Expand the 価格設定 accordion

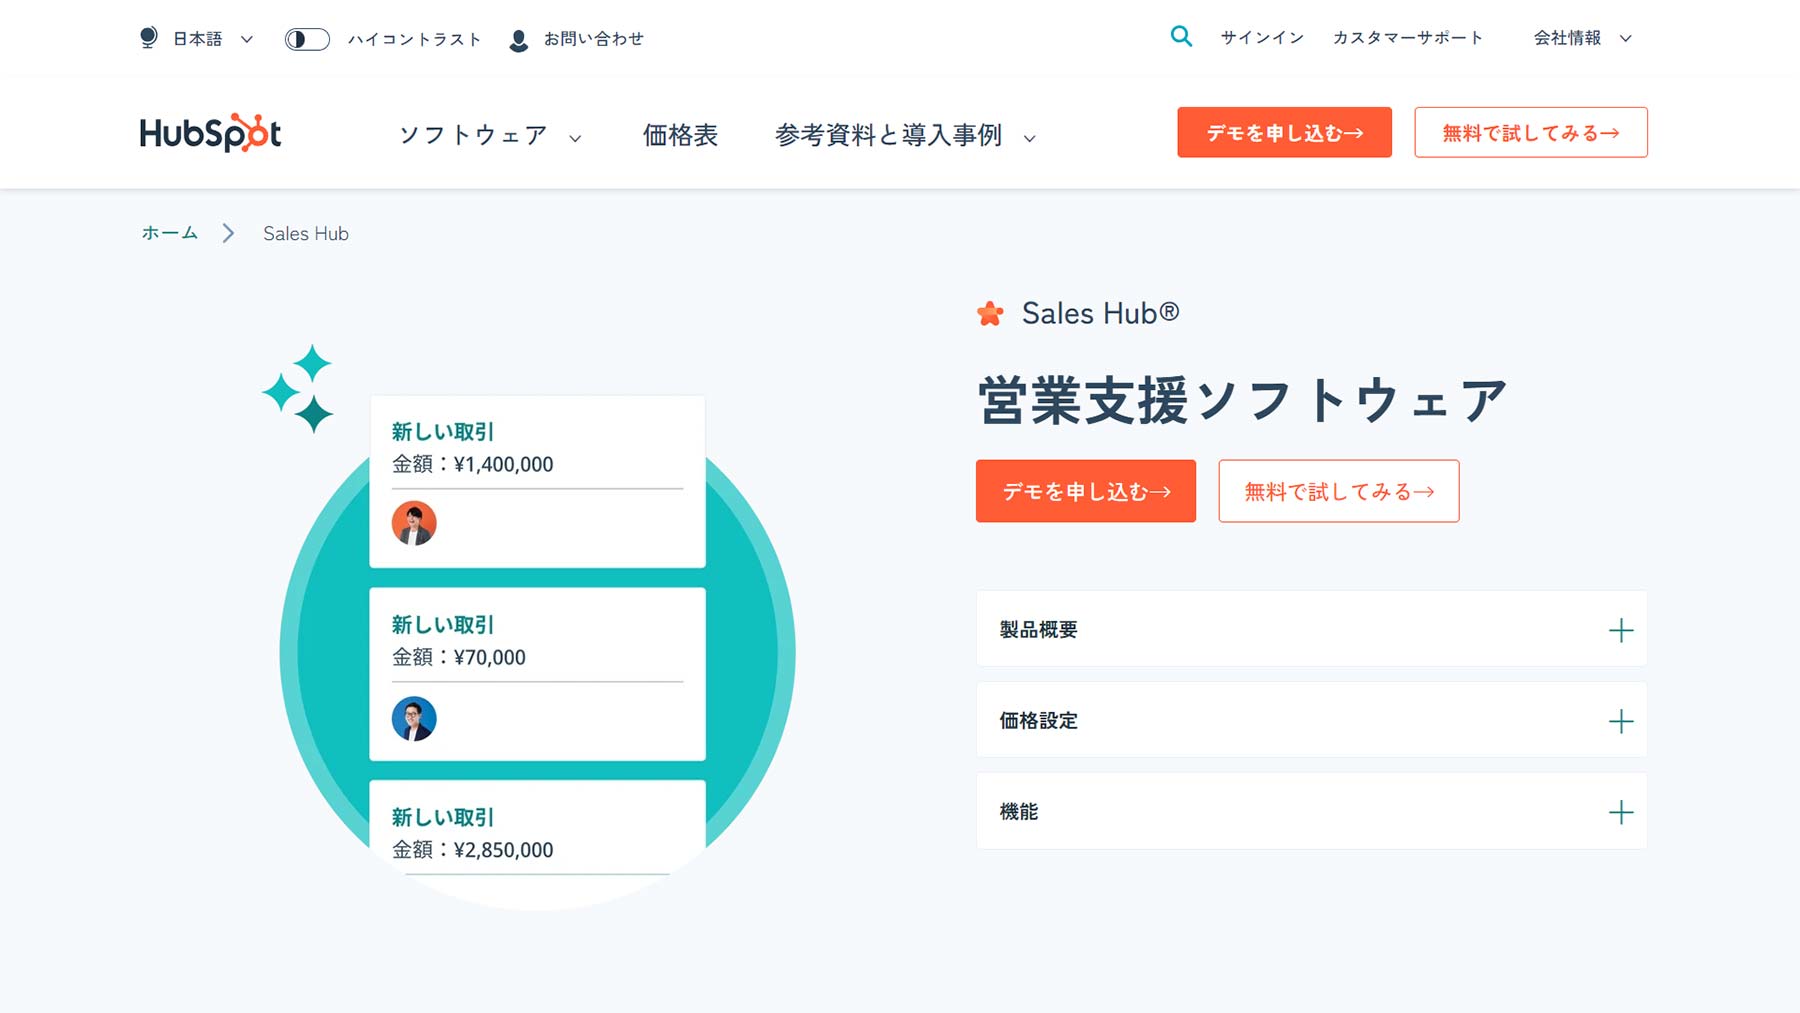point(1311,720)
